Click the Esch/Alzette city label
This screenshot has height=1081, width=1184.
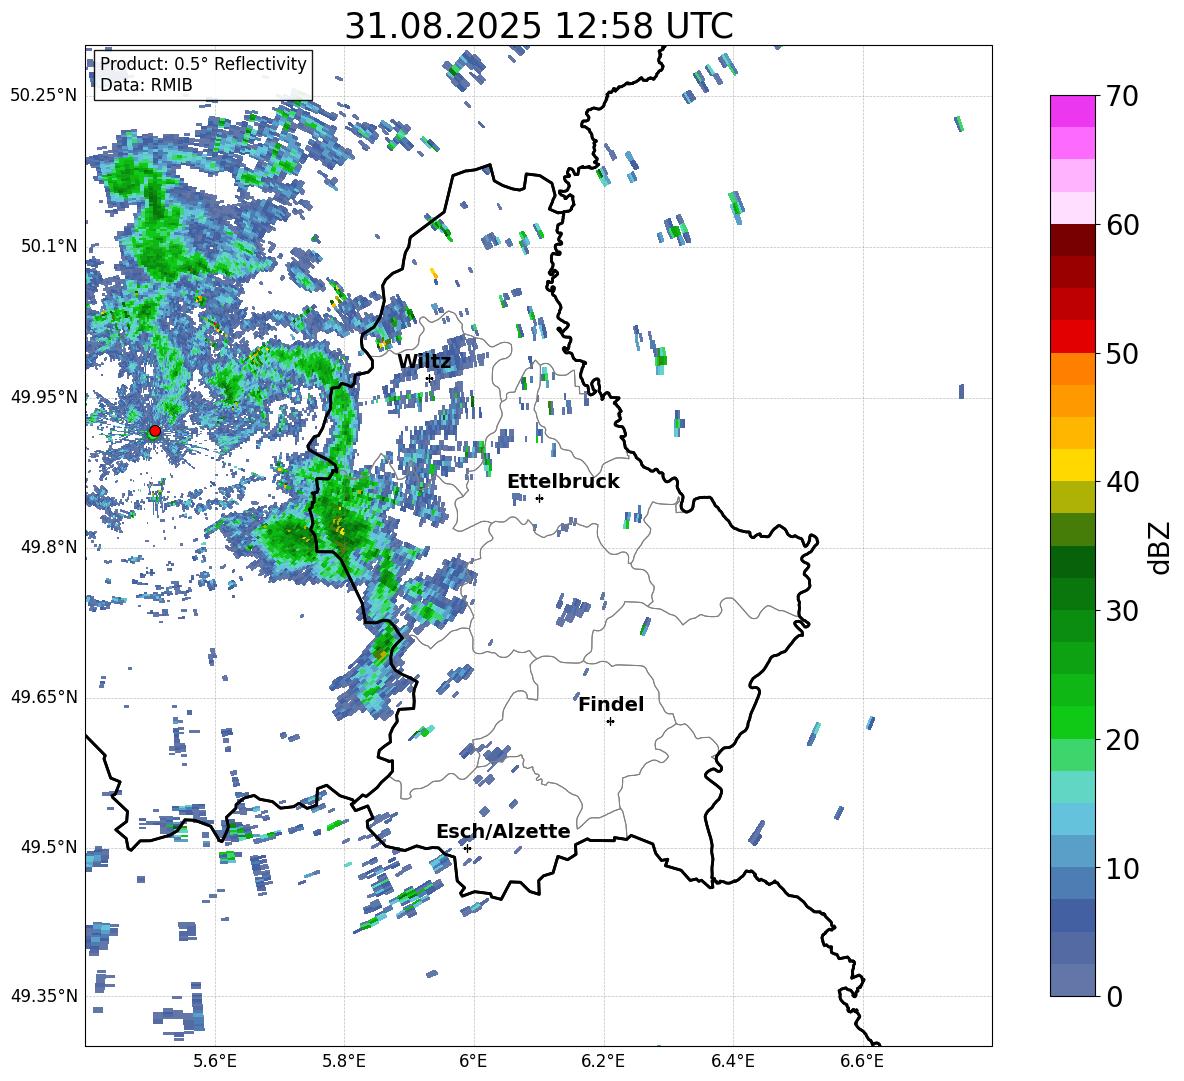tap(503, 831)
